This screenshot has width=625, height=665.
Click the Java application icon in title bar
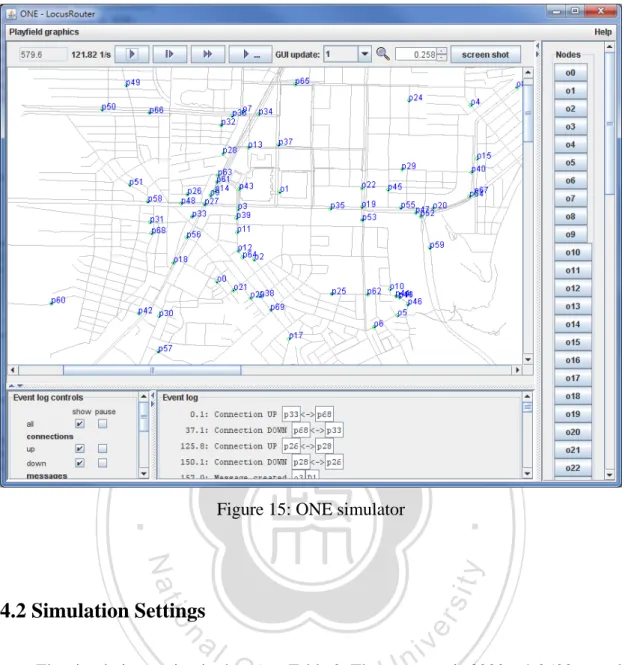11,14
